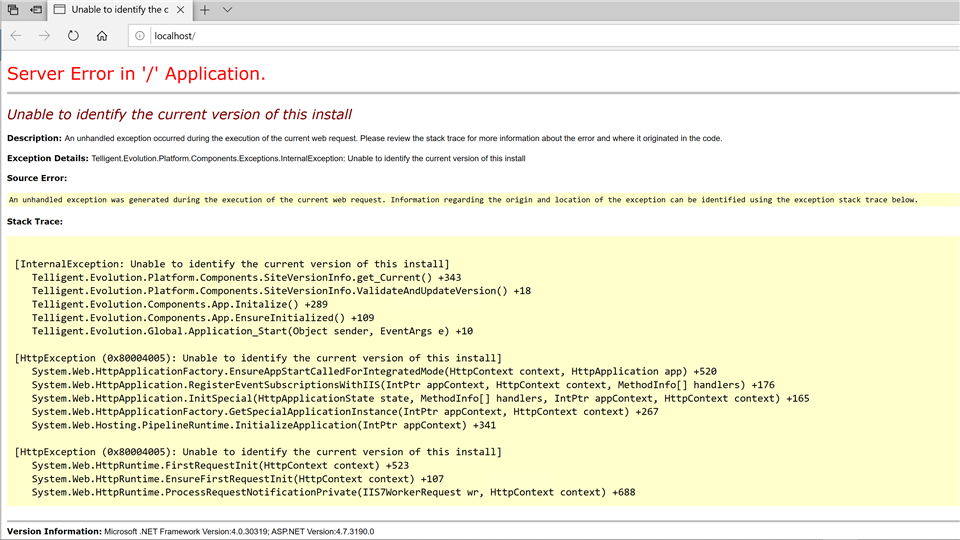Screen dimensions: 960x540
Task: Click the set tabs aside icon
Action: coord(36,10)
